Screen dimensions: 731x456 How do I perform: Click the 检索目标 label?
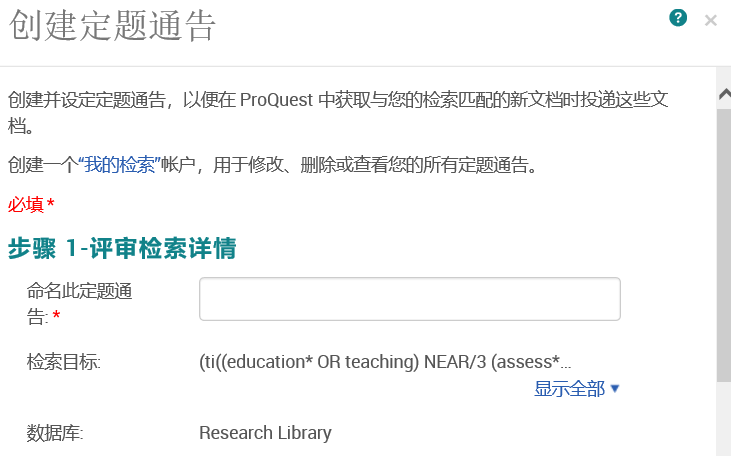pos(63,362)
